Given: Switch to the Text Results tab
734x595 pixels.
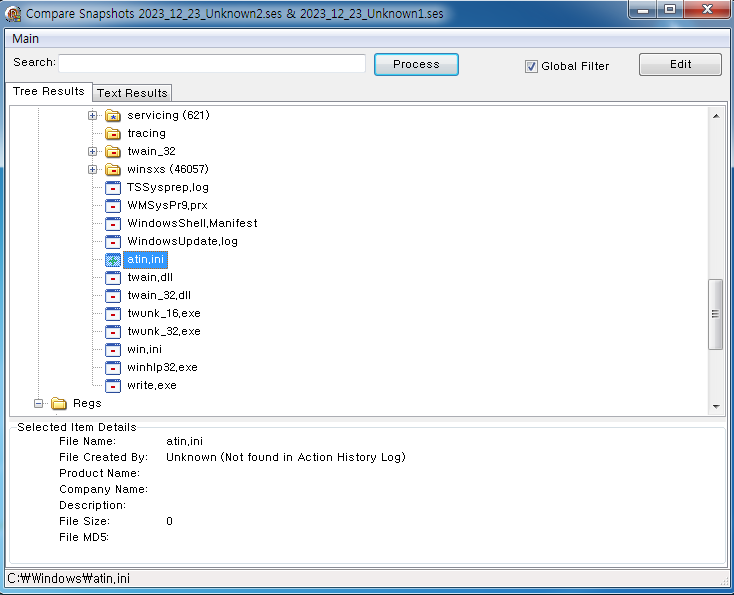Looking at the screenshot, I should click(x=132, y=93).
